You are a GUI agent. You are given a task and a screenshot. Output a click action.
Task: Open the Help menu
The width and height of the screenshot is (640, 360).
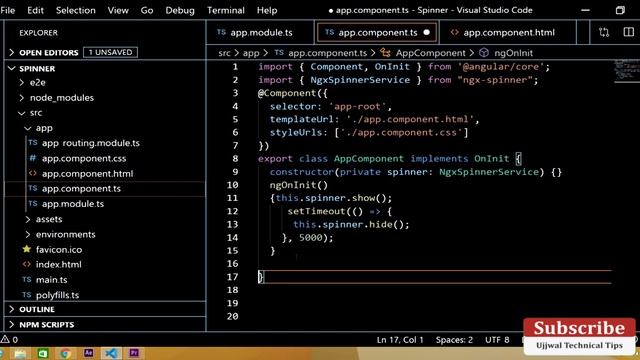coord(267,10)
